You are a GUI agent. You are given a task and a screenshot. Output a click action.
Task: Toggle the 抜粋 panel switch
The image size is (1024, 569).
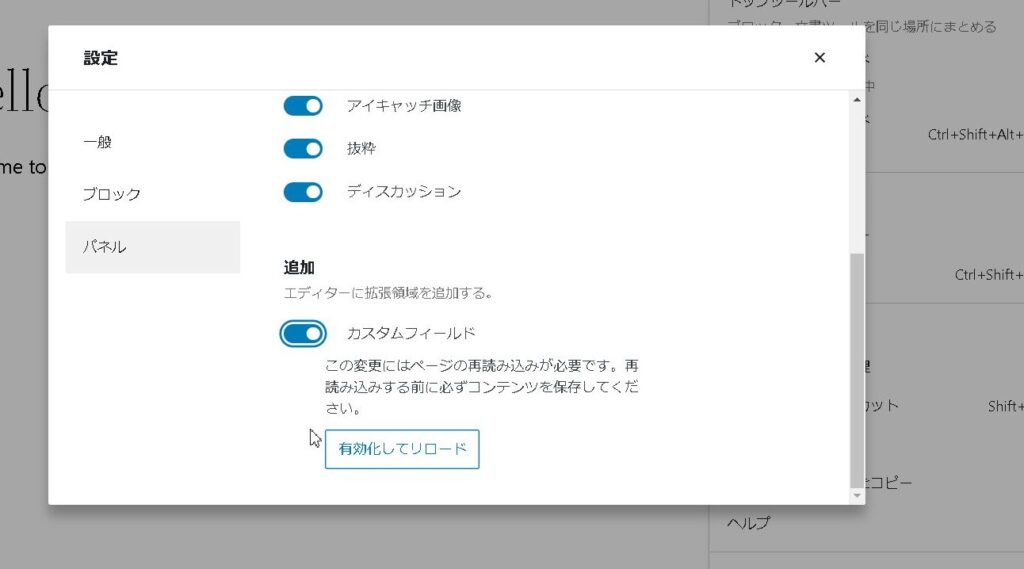click(303, 149)
